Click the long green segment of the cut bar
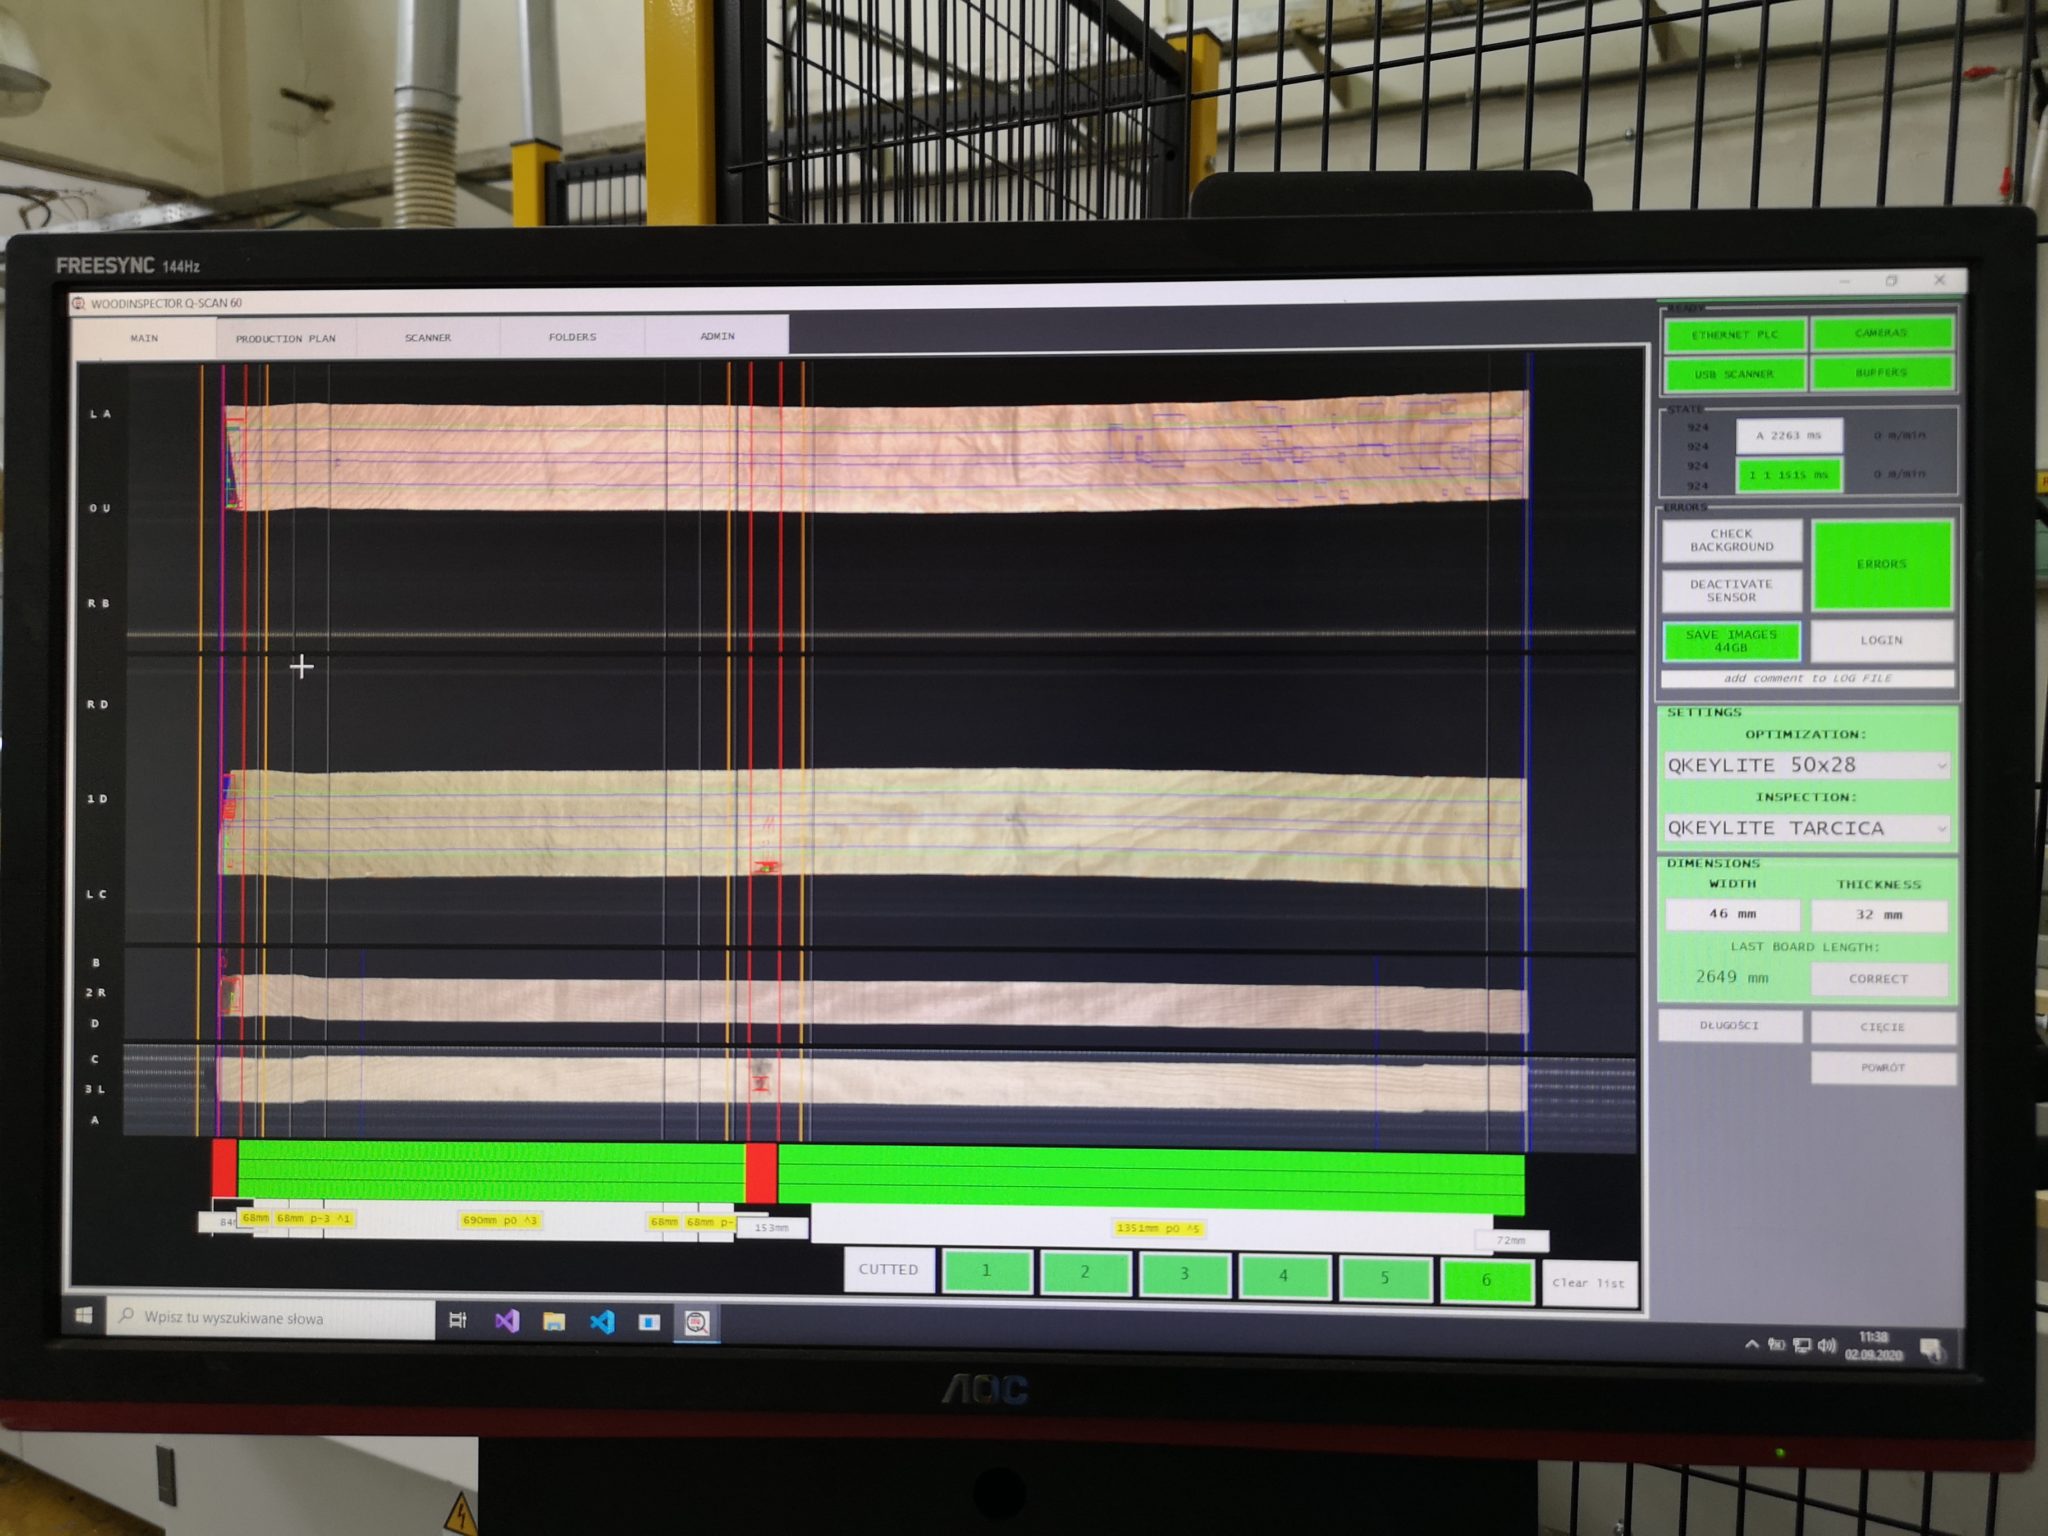2048x1536 pixels. (1151, 1181)
